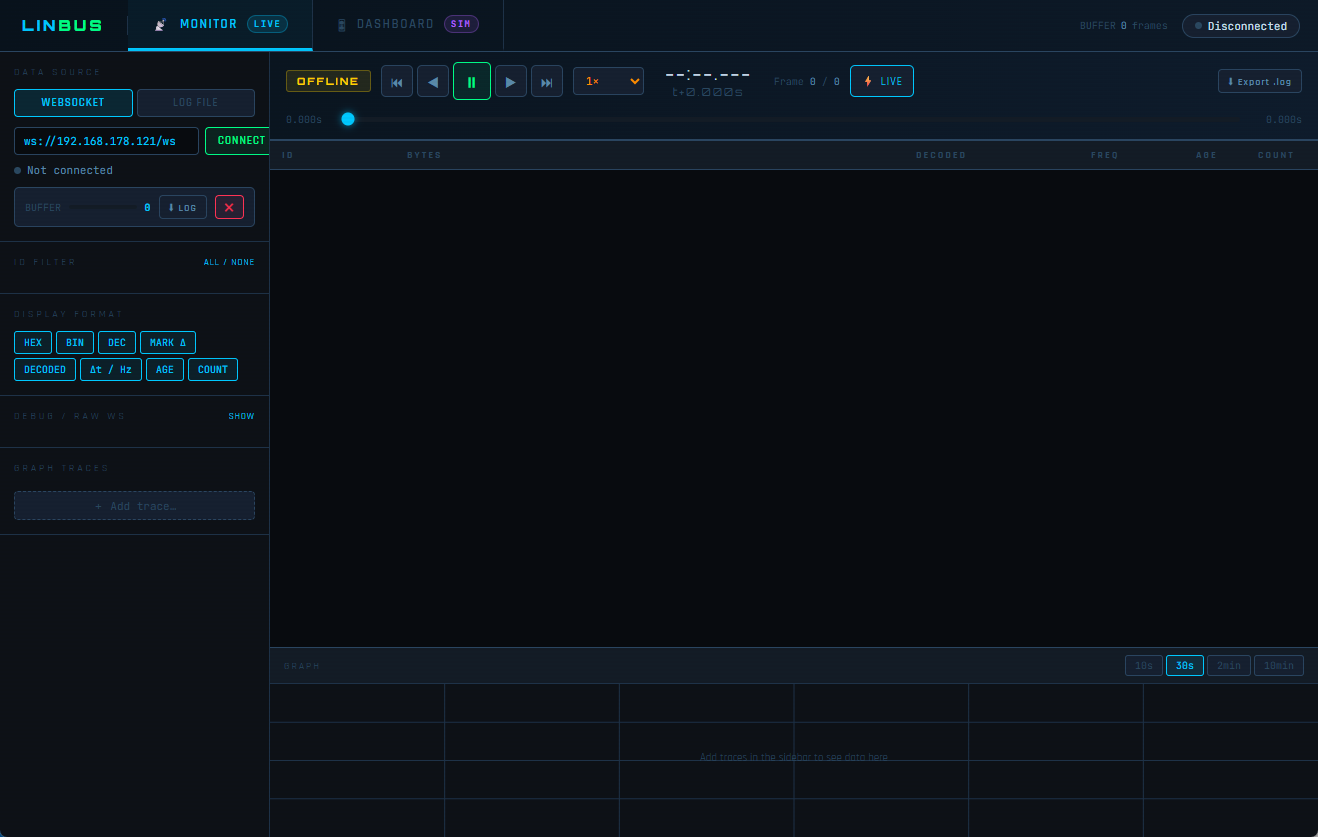The image size is (1318, 837).
Task: Toggle the DECODED column display
Action: pyautogui.click(x=45, y=370)
